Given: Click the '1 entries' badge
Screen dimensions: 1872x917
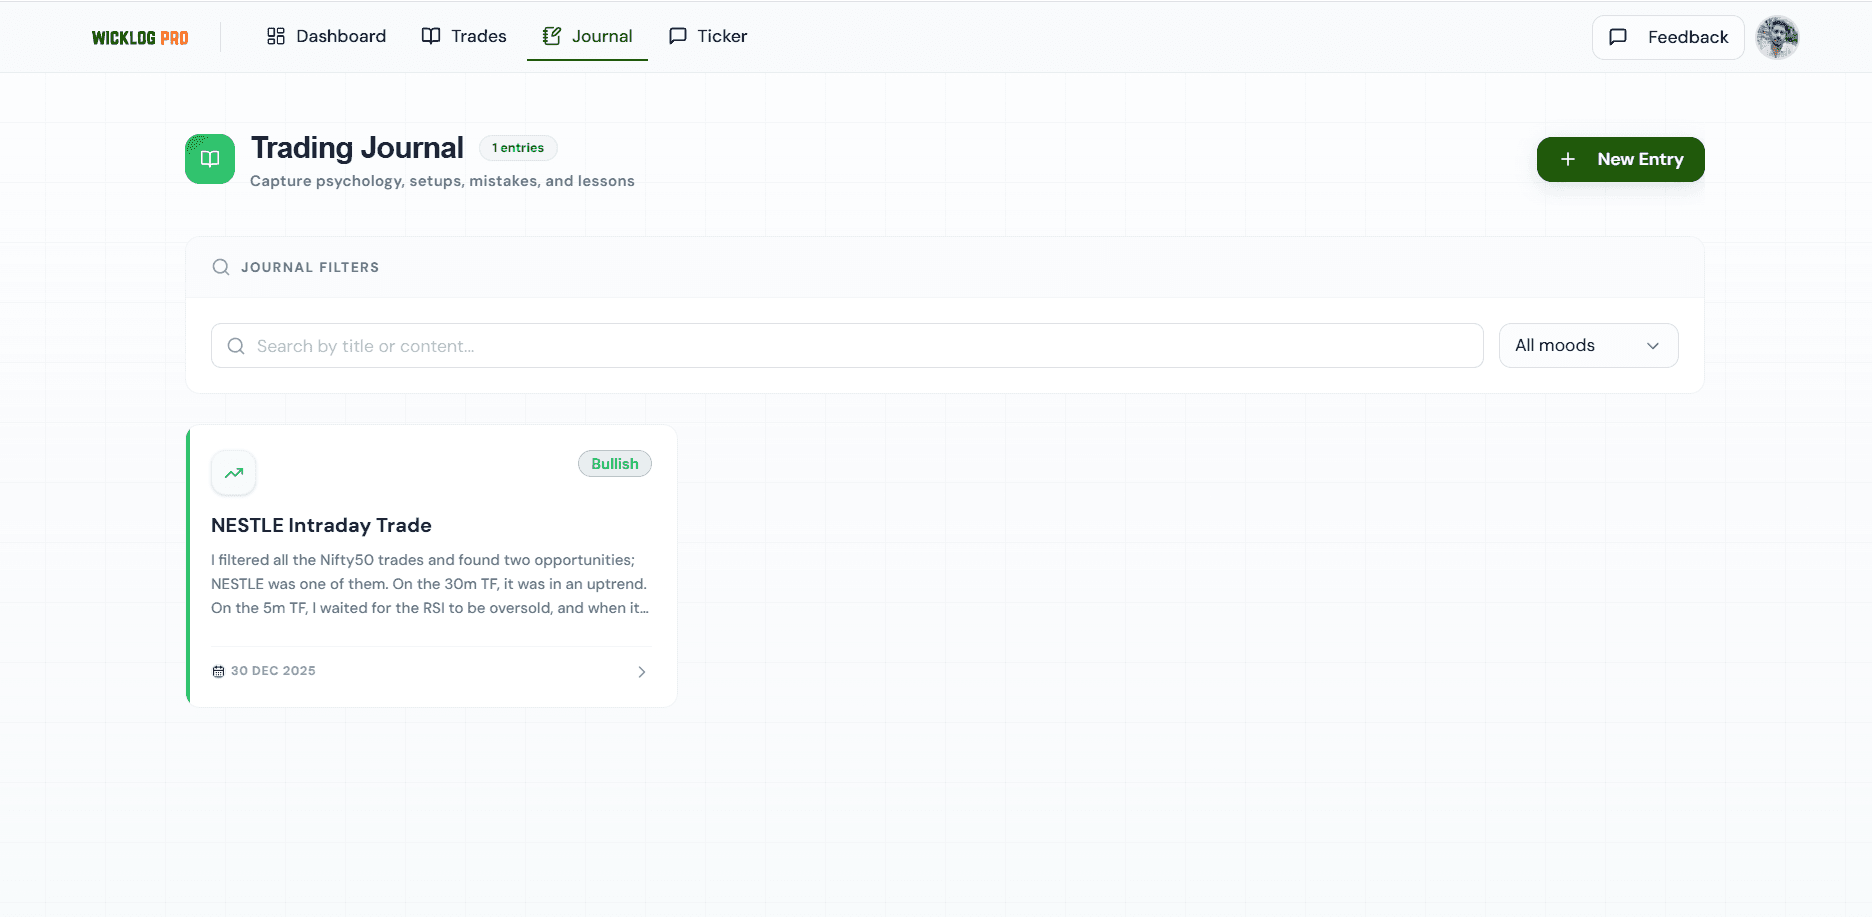Looking at the screenshot, I should click(x=518, y=148).
